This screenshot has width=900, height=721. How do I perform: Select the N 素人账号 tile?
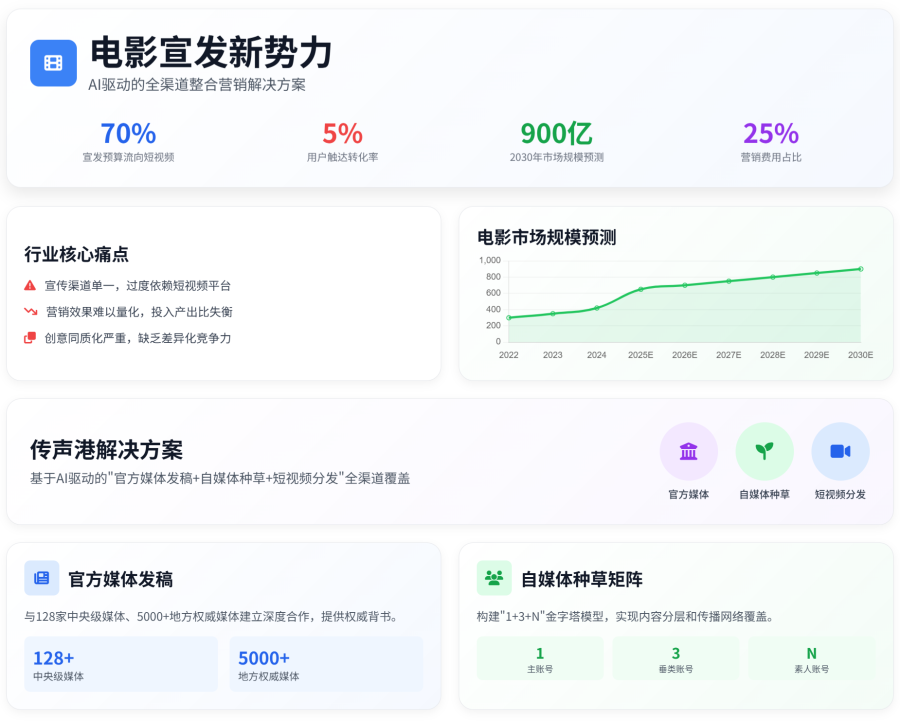(811, 659)
